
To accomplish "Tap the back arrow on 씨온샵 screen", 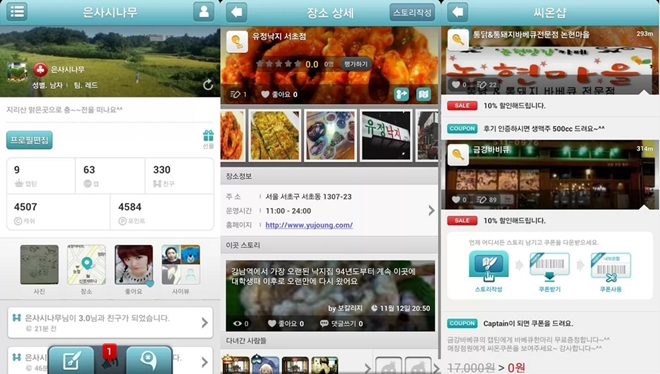I will coord(458,12).
